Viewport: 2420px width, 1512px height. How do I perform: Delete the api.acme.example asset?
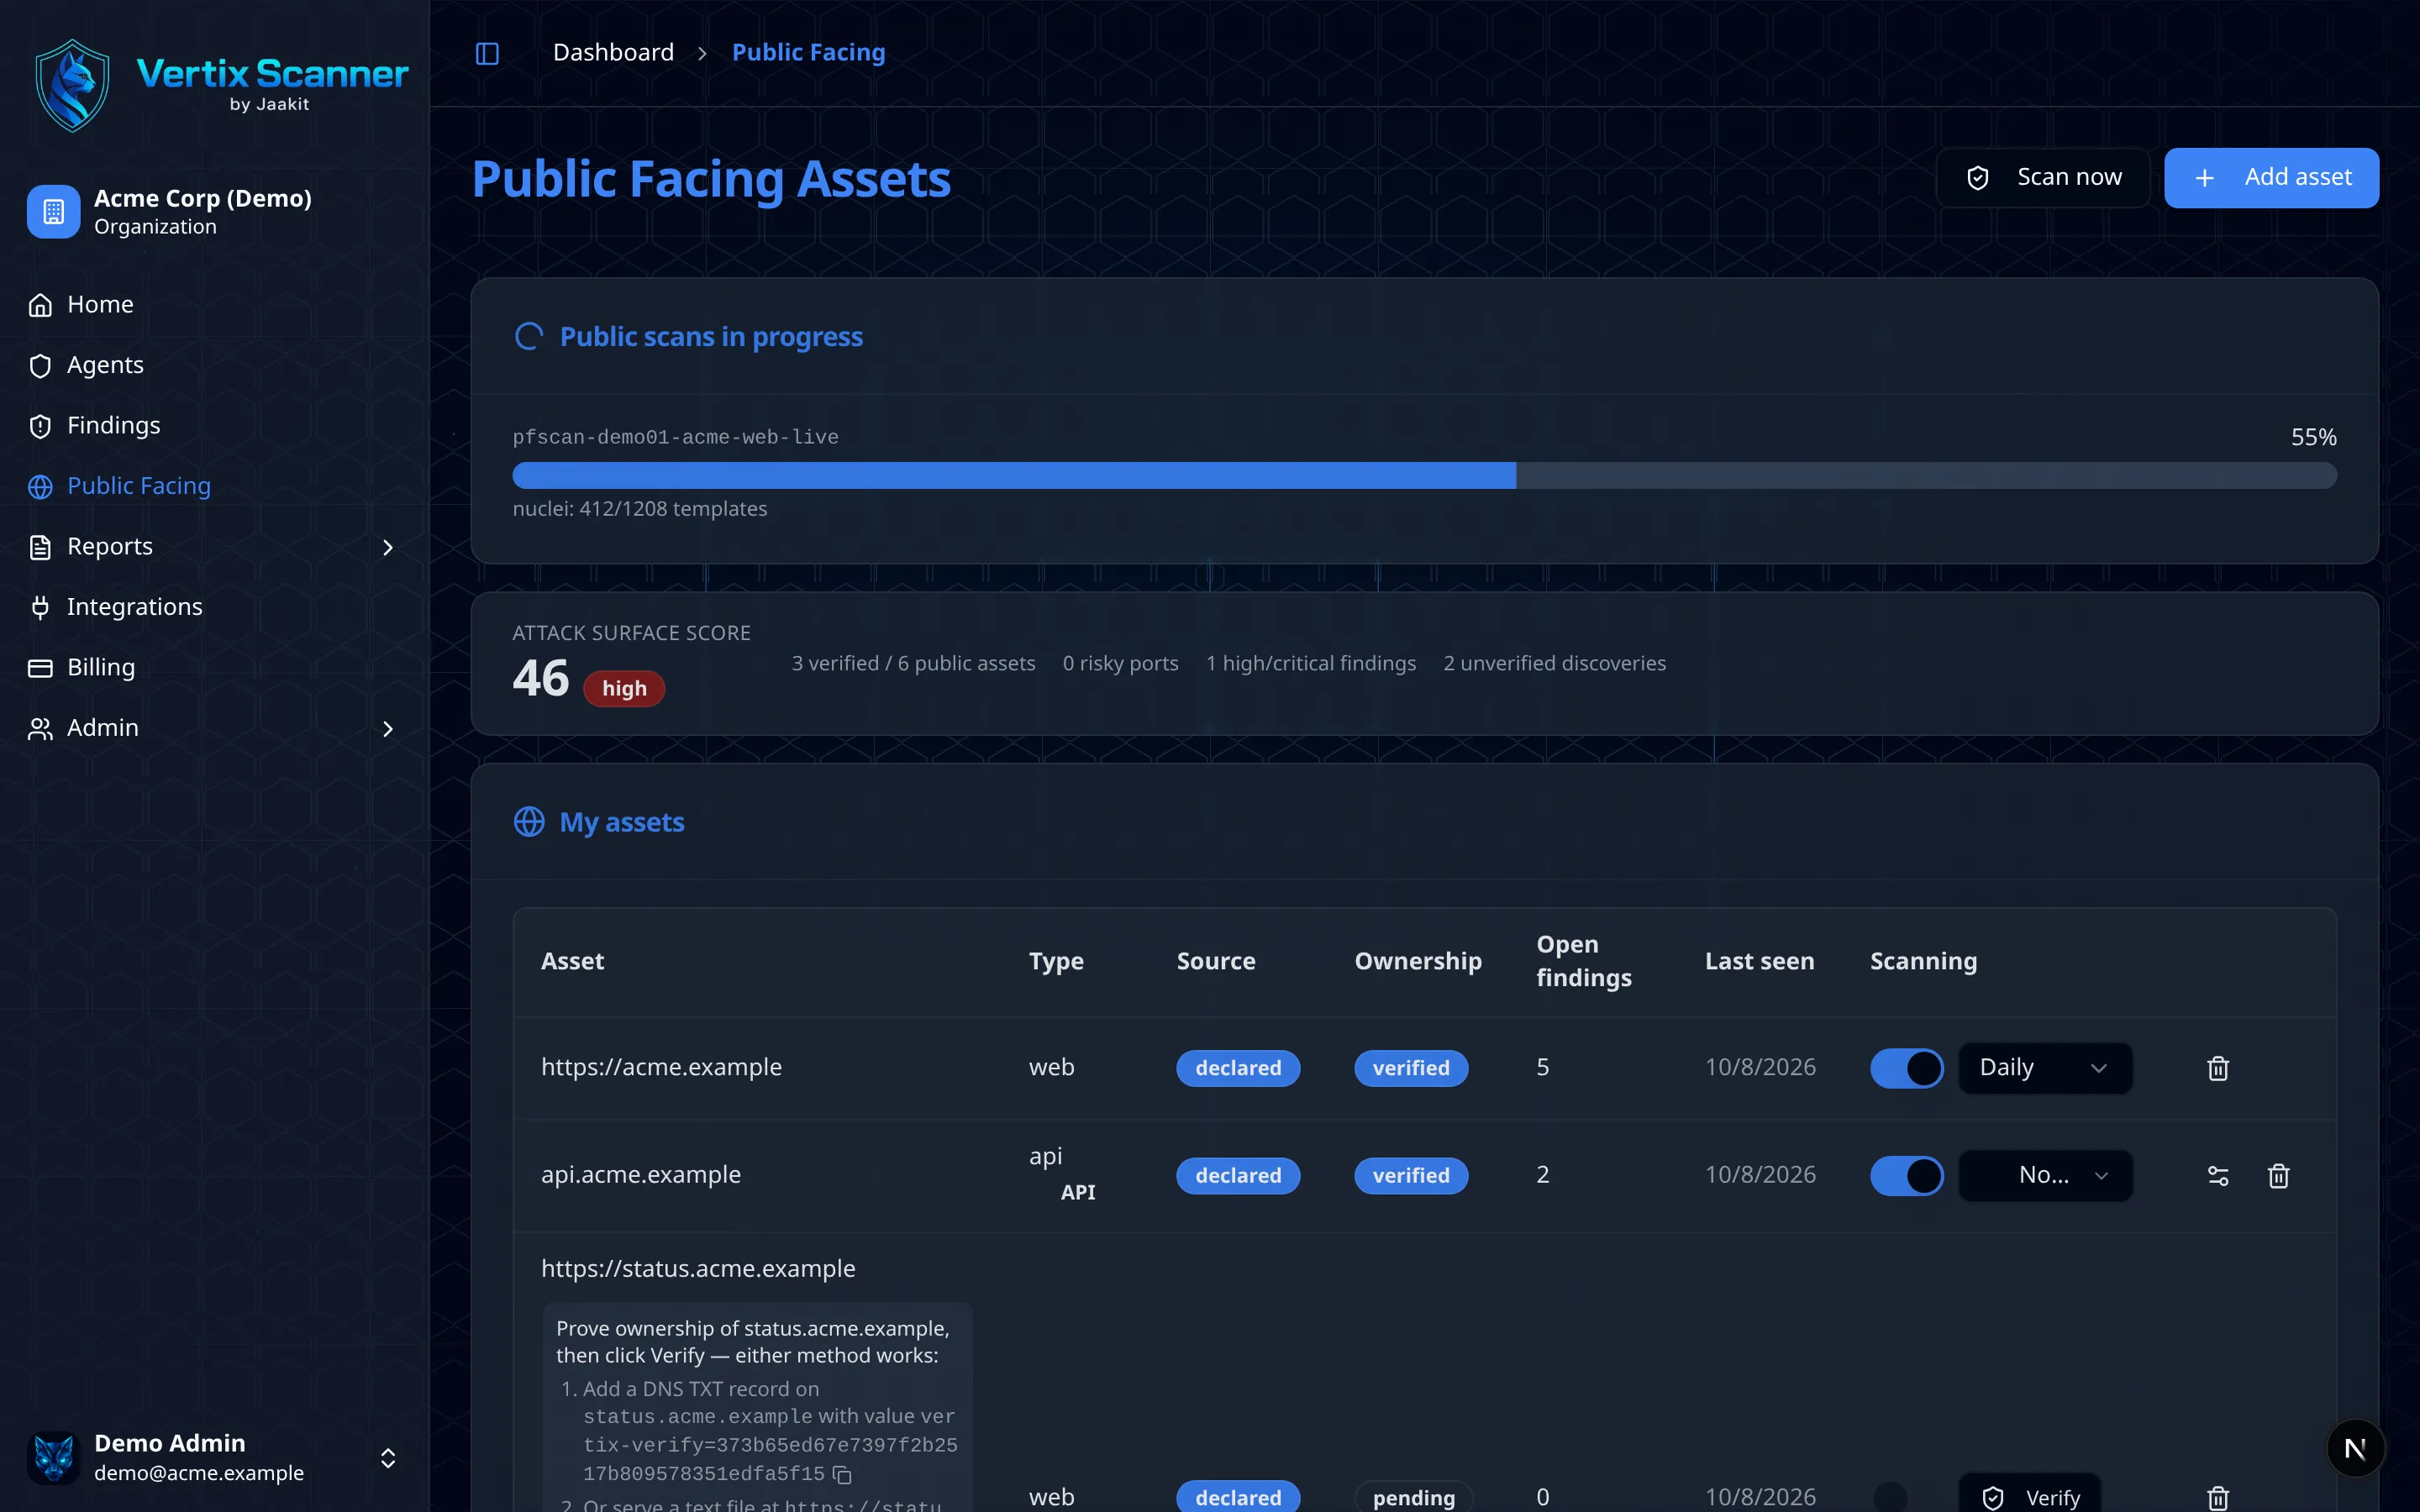click(x=2278, y=1176)
